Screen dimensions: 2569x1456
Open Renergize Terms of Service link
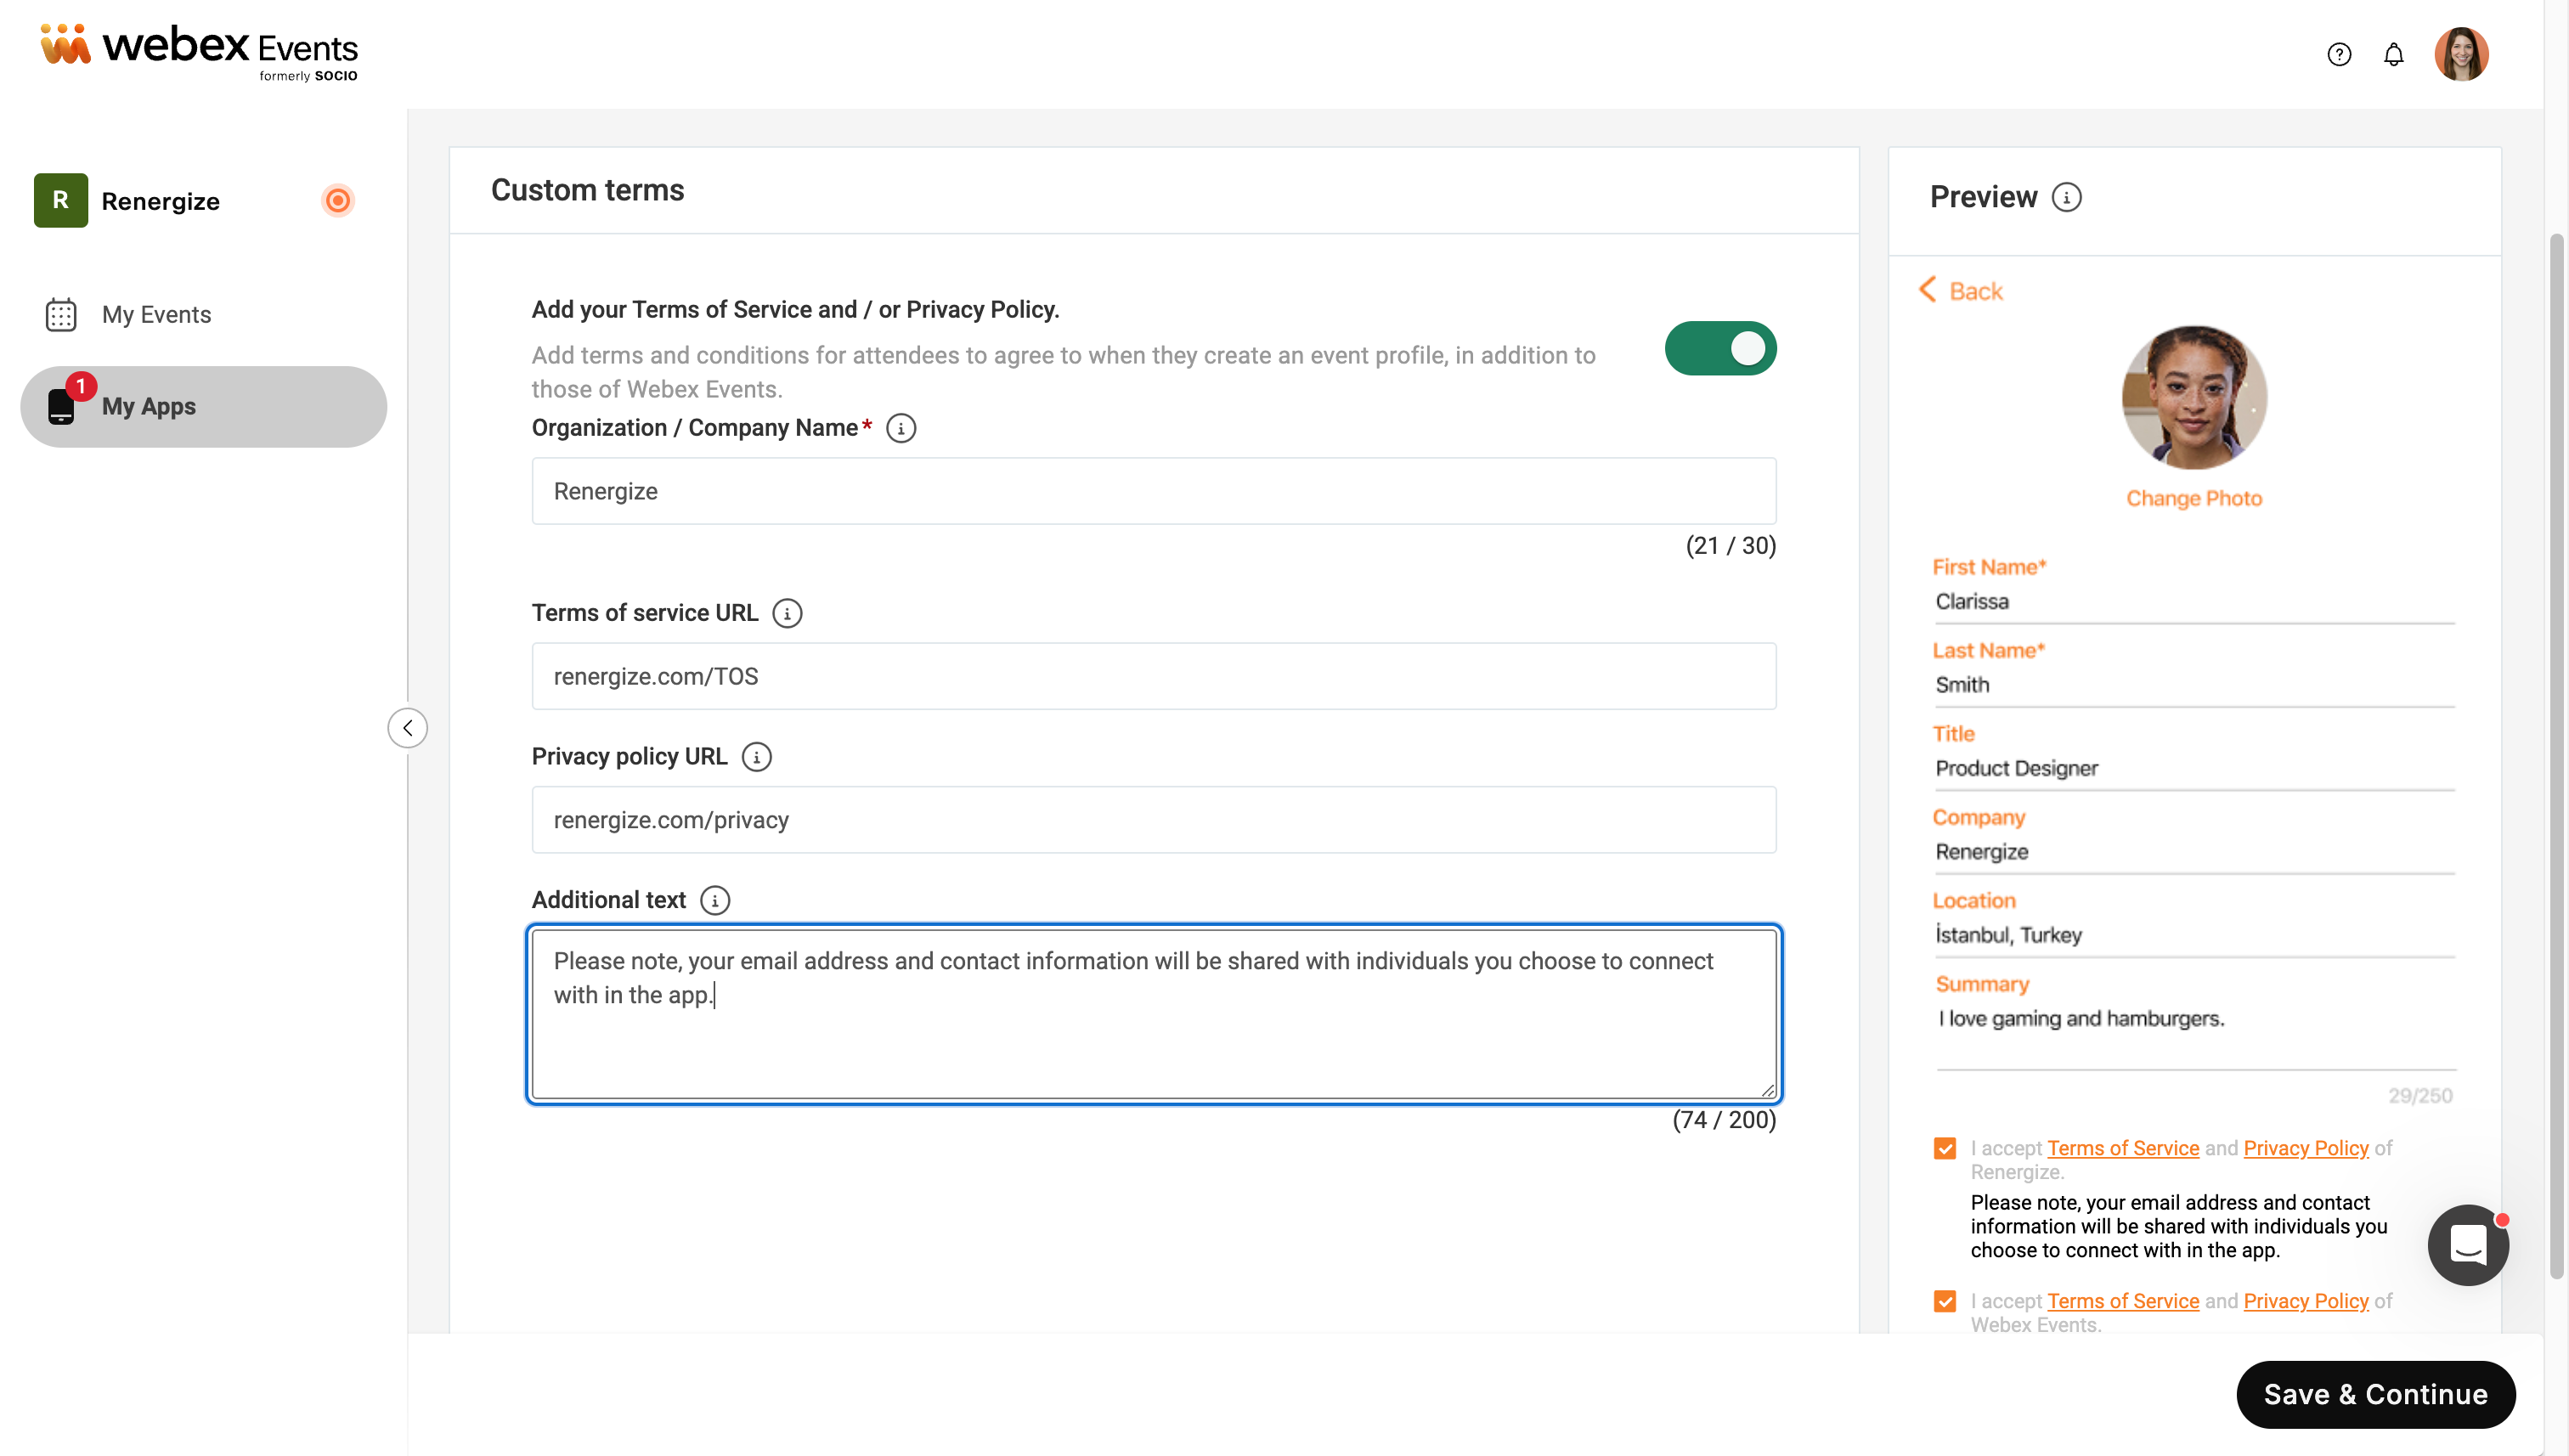[x=2122, y=1148]
